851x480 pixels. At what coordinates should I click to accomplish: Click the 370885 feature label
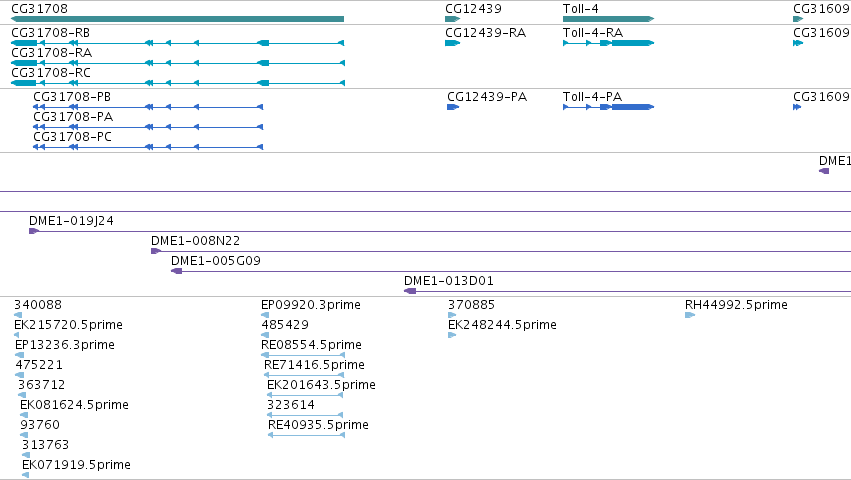472,305
